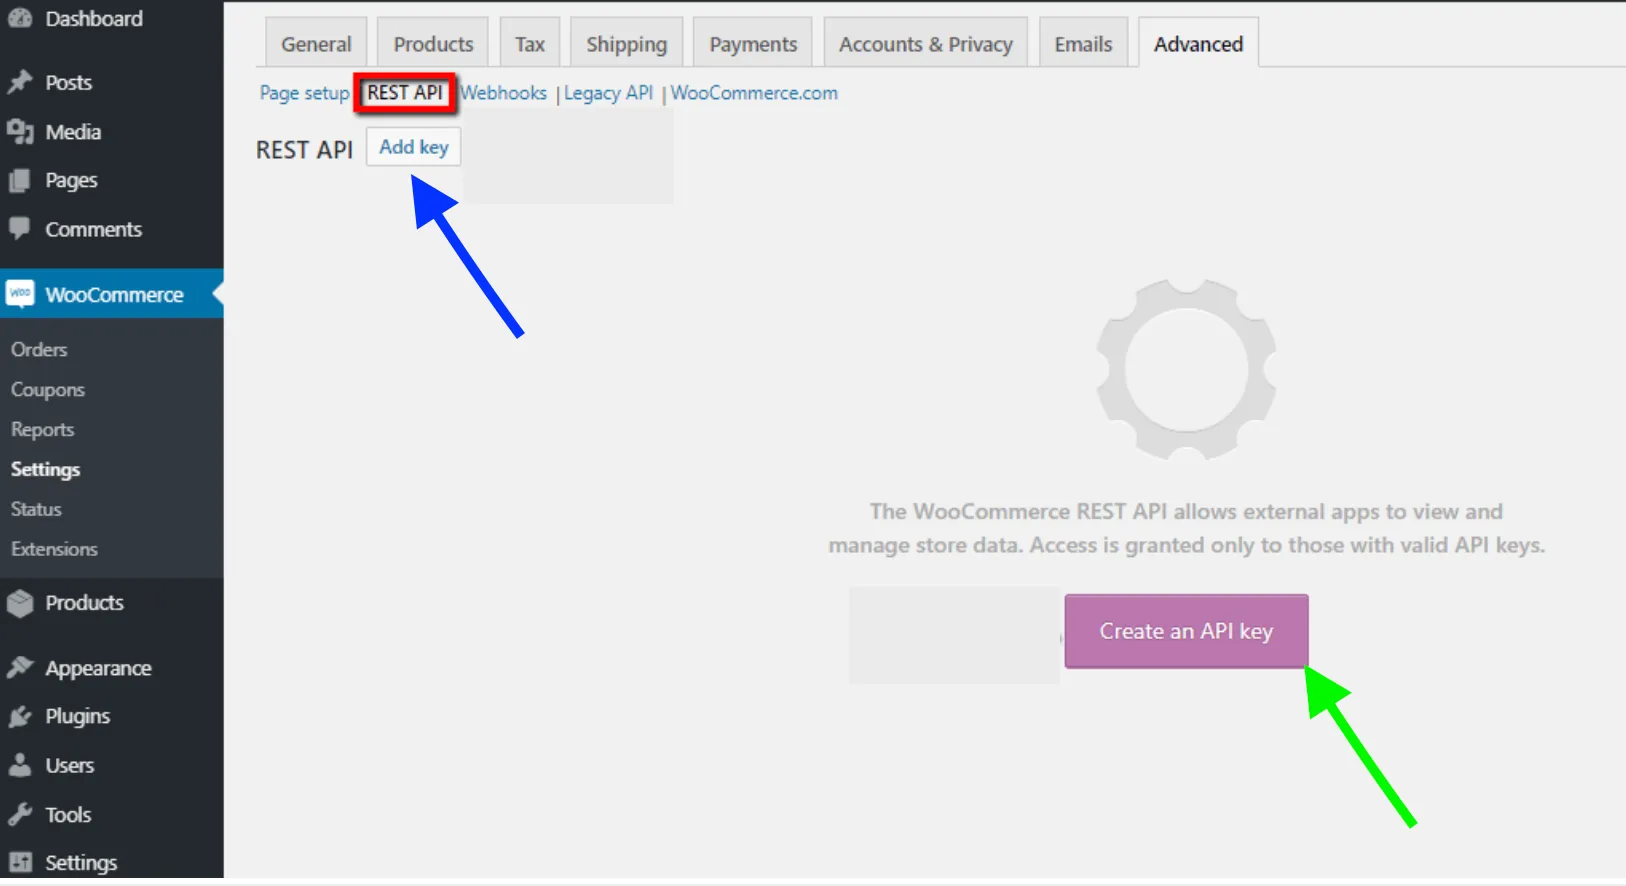The height and width of the screenshot is (886, 1626).
Task: Open the Tools menu
Action: (x=68, y=814)
